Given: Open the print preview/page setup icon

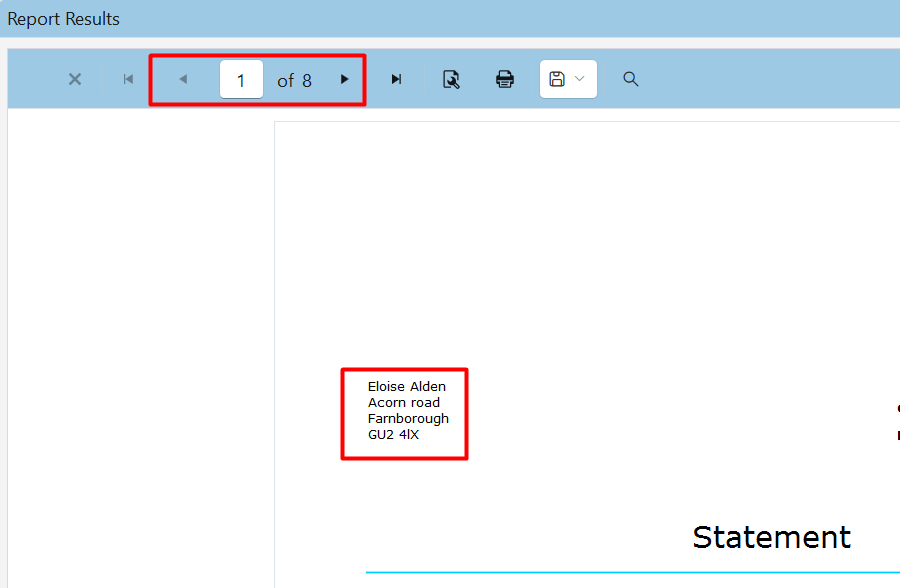Looking at the screenshot, I should pyautogui.click(x=451, y=79).
